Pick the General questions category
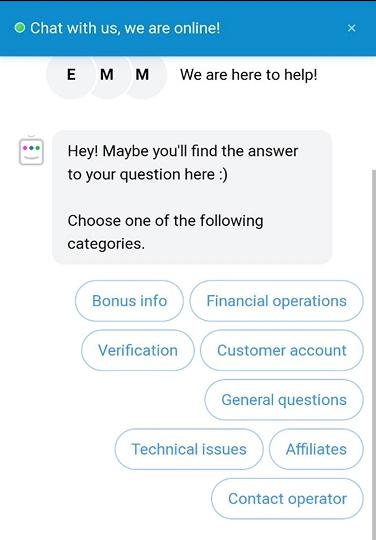Image resolution: width=376 pixels, height=540 pixels. (x=284, y=400)
